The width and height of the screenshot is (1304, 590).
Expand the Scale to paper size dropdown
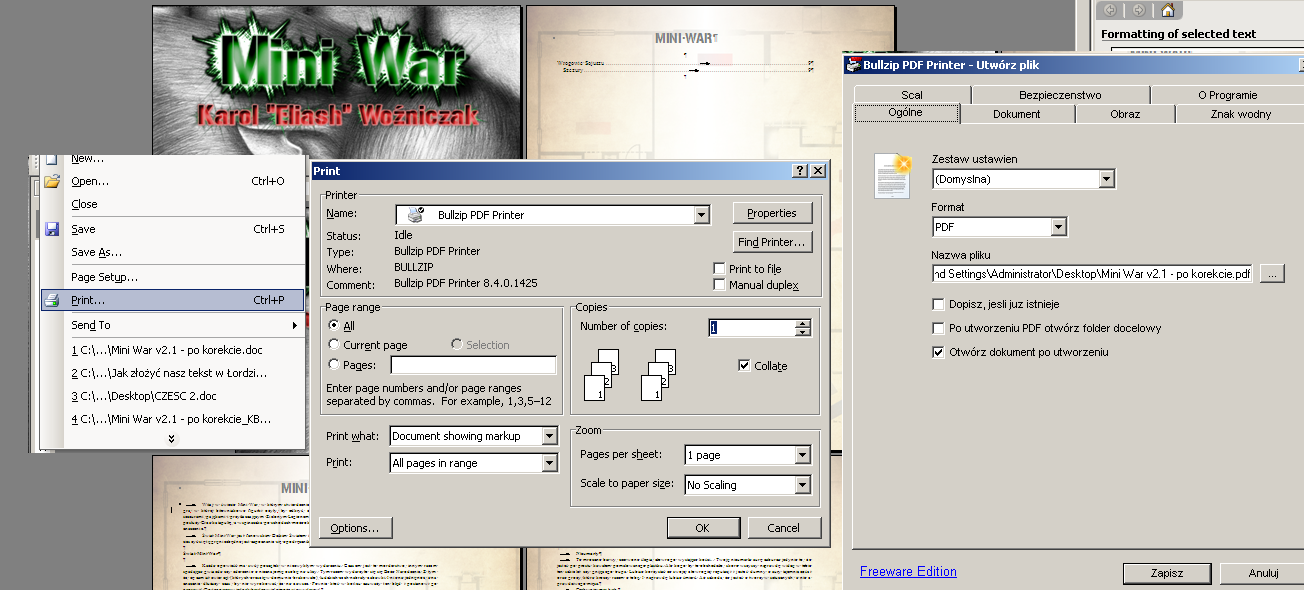pyautogui.click(x=802, y=485)
